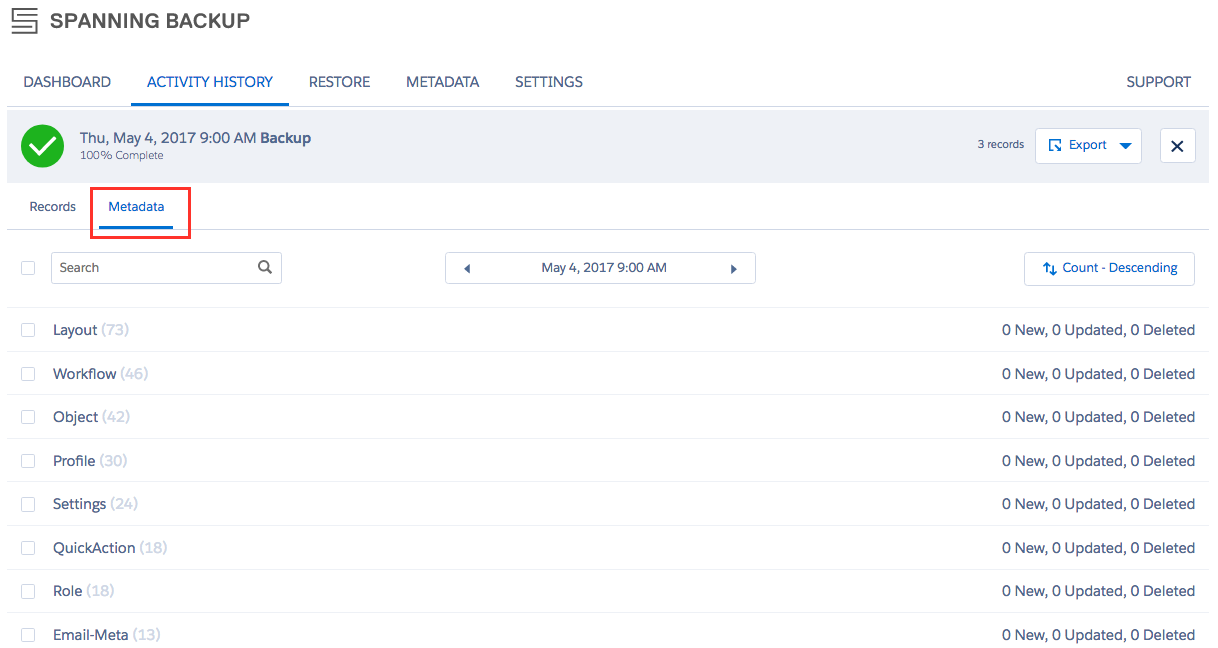
Task: Check the Workflow row checkbox
Action: pyautogui.click(x=28, y=374)
